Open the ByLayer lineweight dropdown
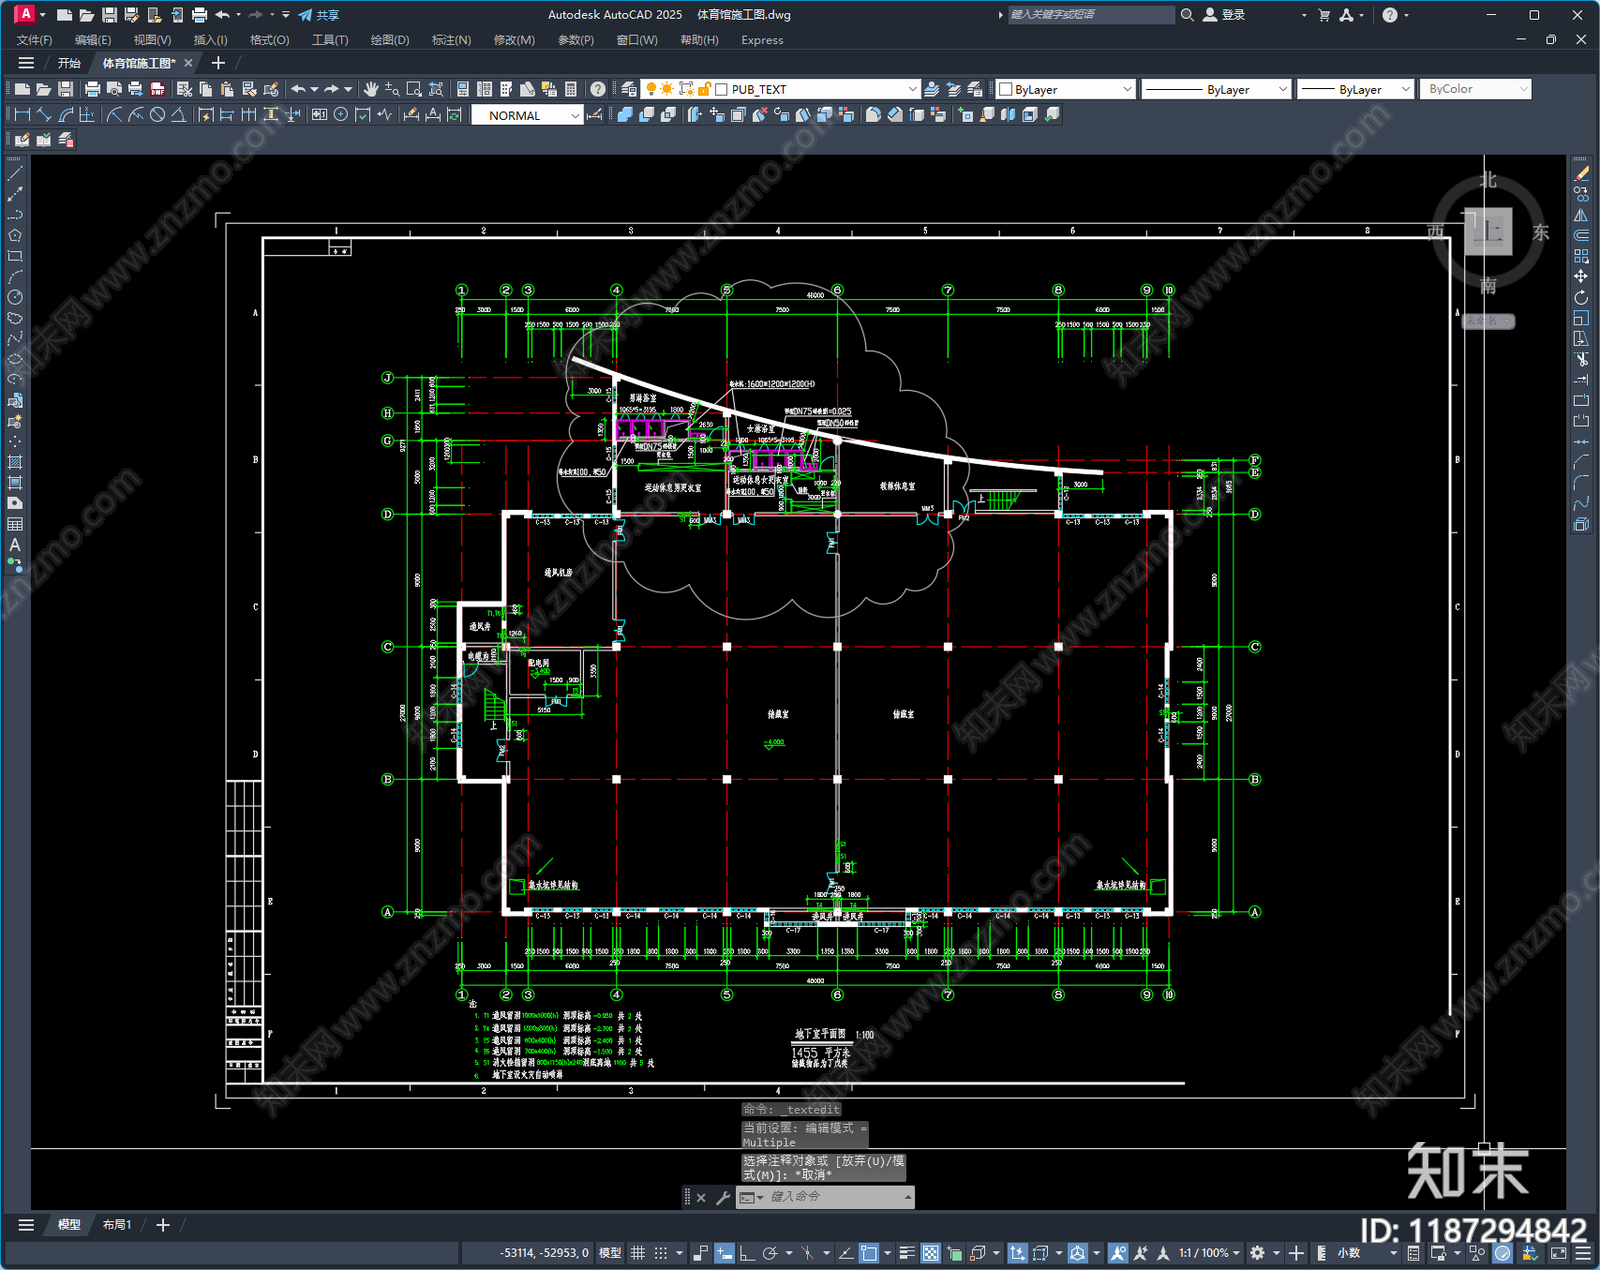Image resolution: width=1600 pixels, height=1270 pixels. coord(1355,89)
